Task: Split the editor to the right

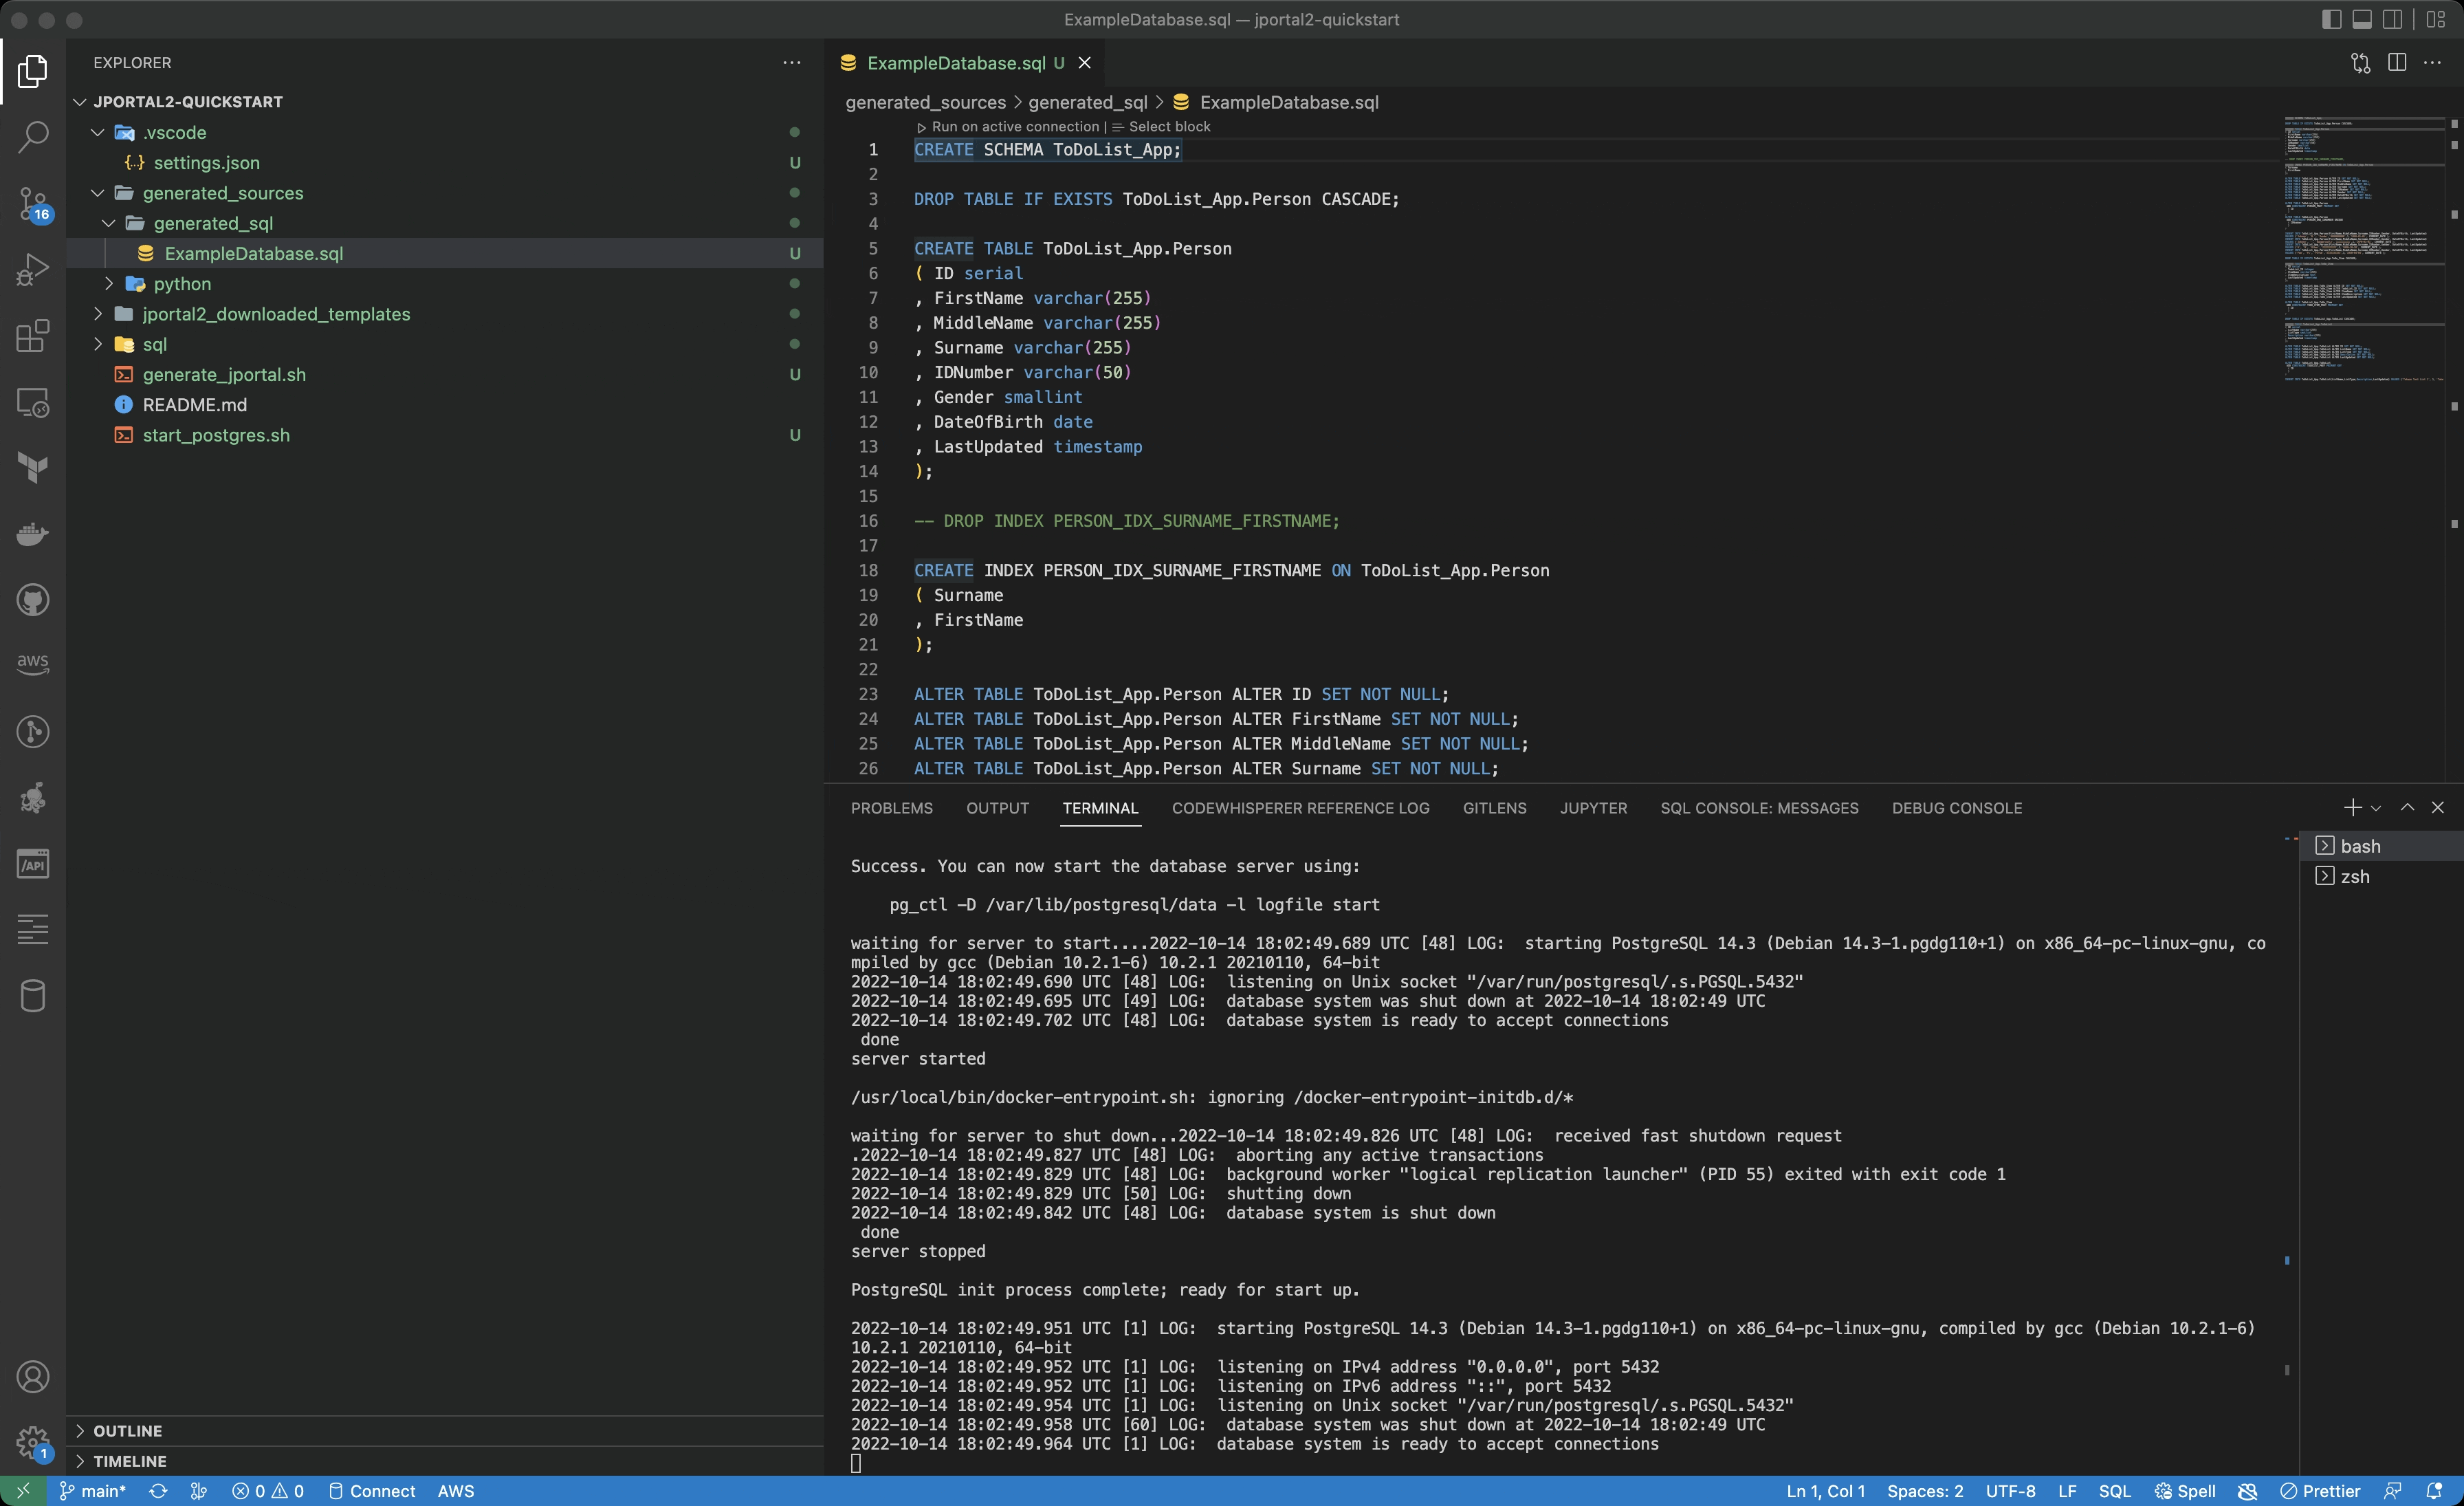Action: (2397, 63)
